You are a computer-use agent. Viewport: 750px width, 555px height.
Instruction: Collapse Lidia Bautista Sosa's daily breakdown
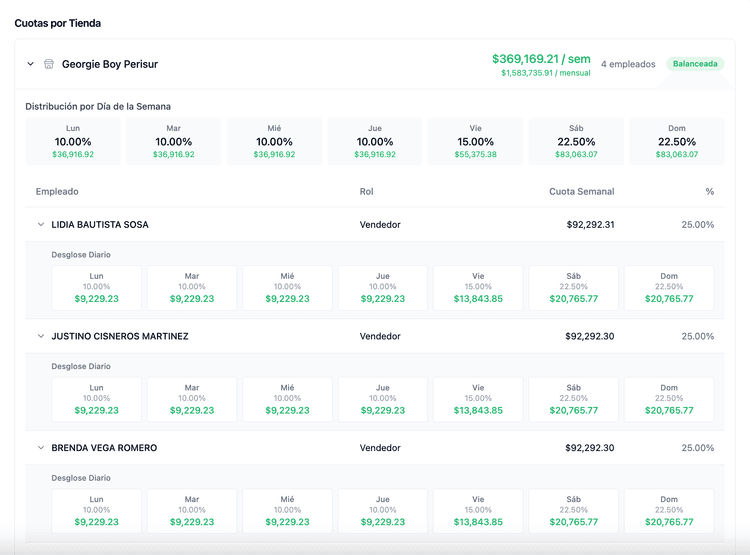[41, 225]
